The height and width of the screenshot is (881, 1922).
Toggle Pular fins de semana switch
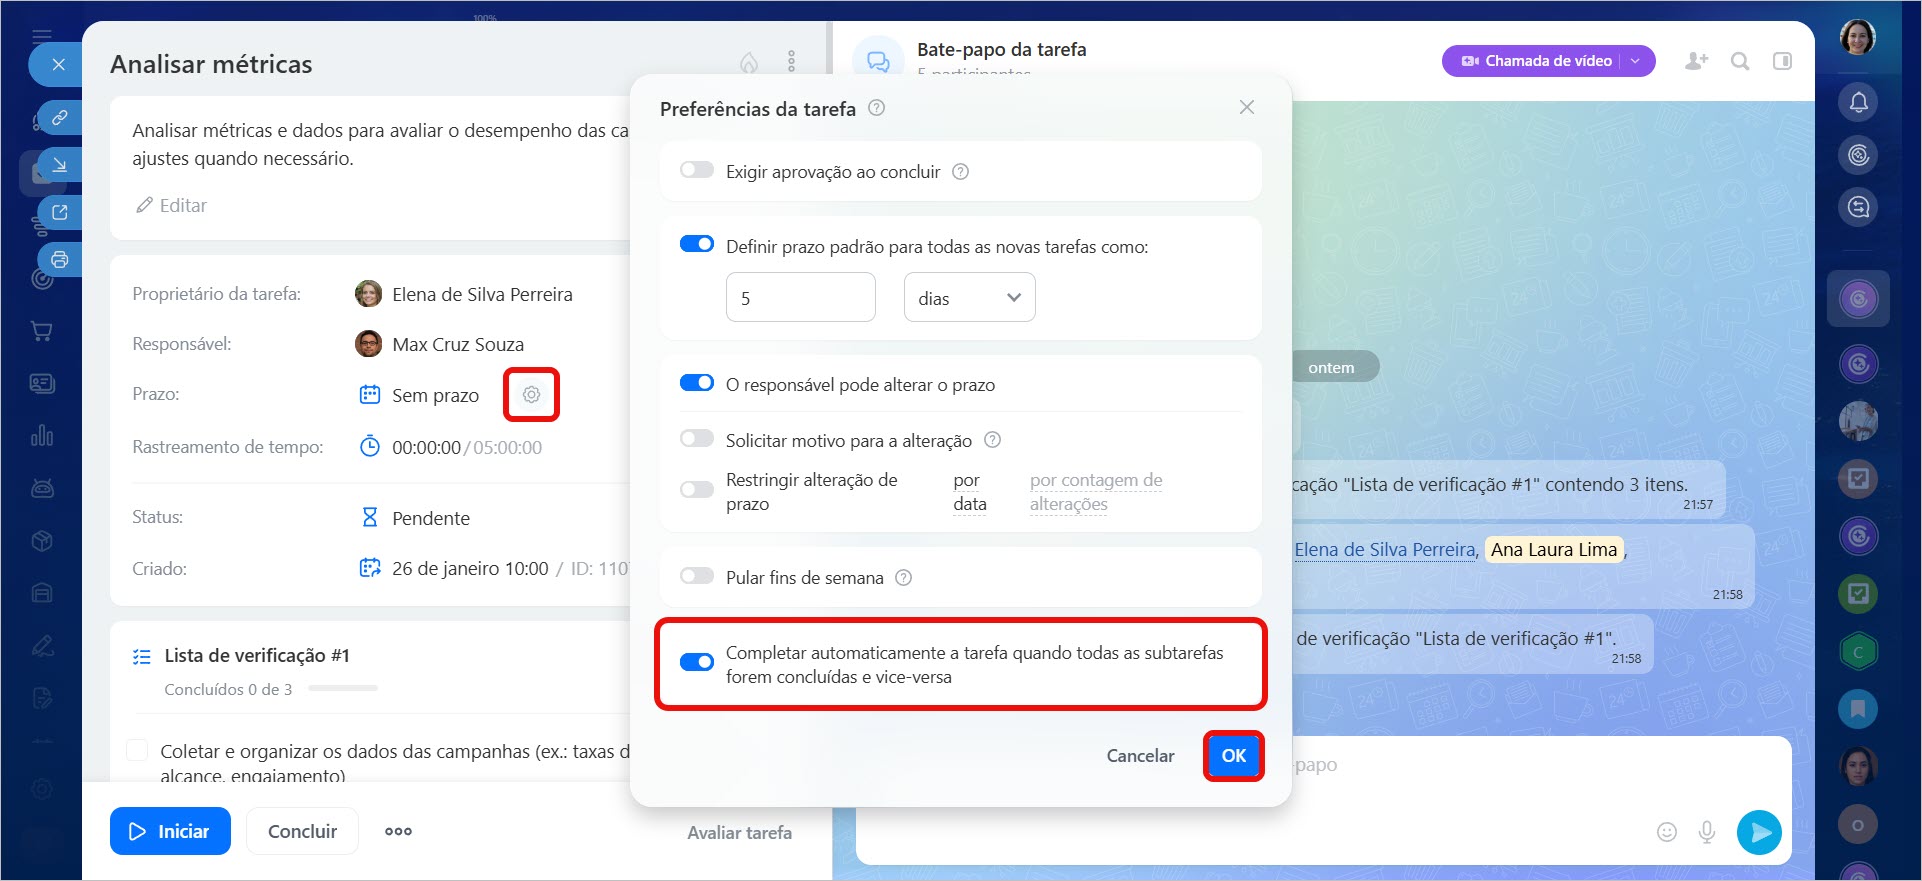point(697,577)
